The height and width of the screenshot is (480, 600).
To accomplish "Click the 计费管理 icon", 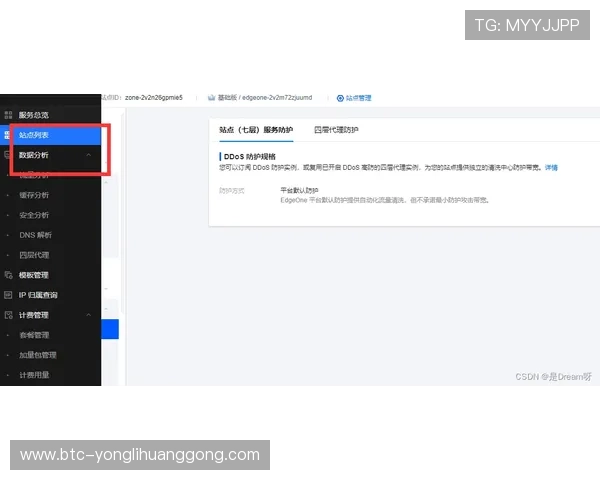I will [8, 315].
